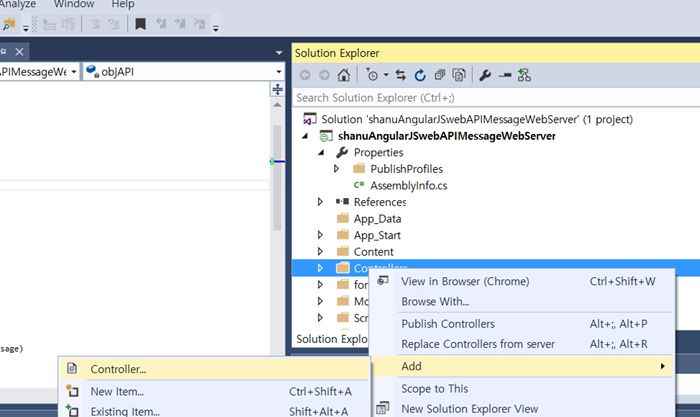Open the Help menu
Screen dimensions: 700x417
click(123, 4)
